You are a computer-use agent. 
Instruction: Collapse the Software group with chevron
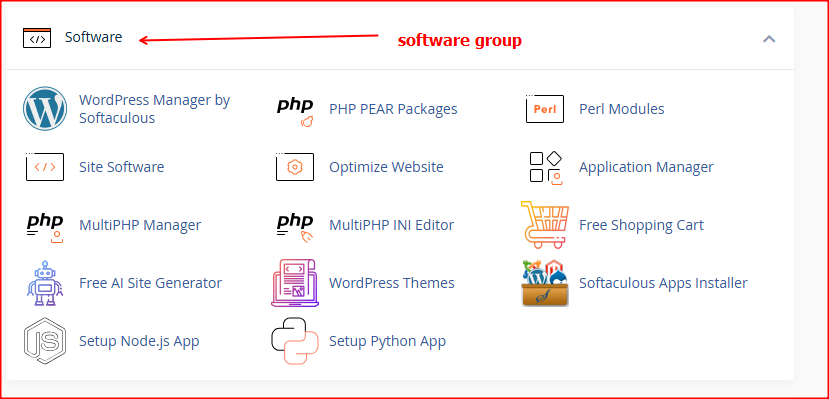(769, 39)
